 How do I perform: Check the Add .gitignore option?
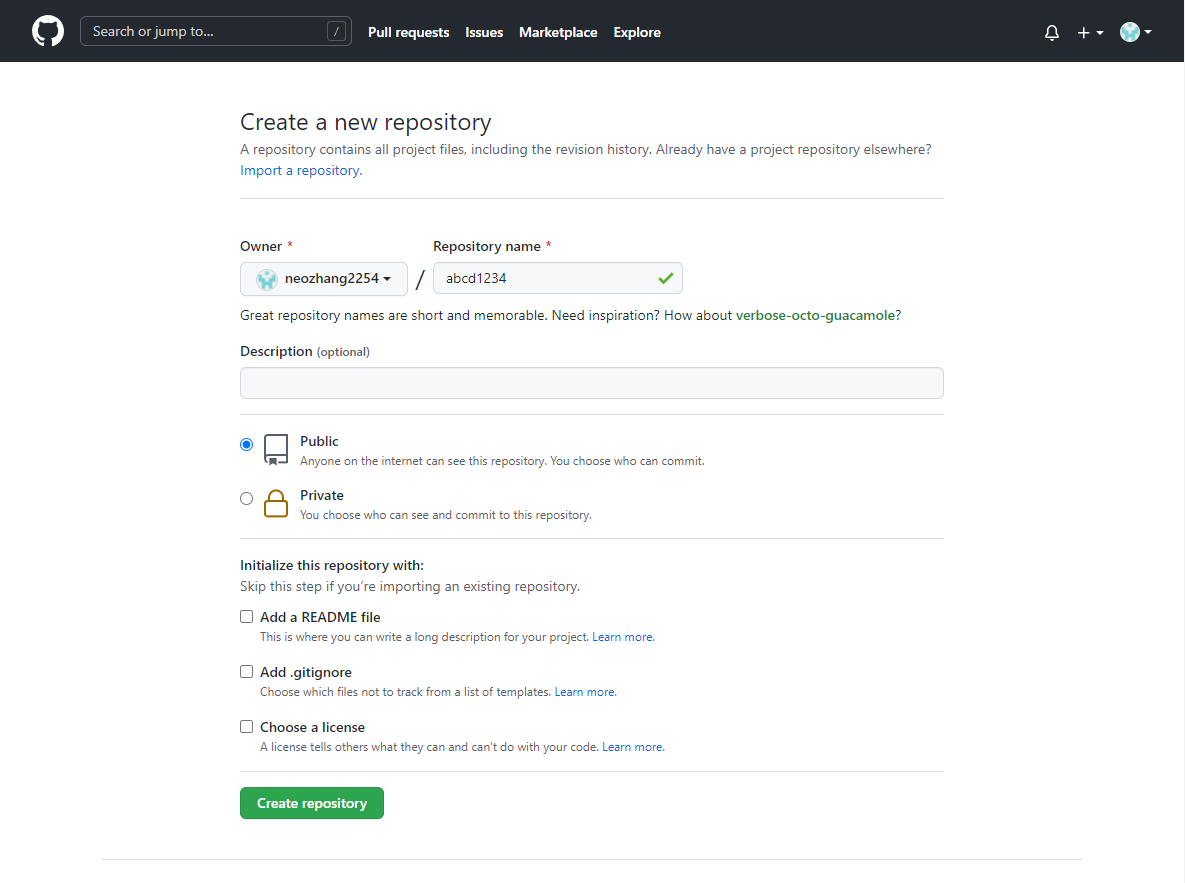(247, 672)
